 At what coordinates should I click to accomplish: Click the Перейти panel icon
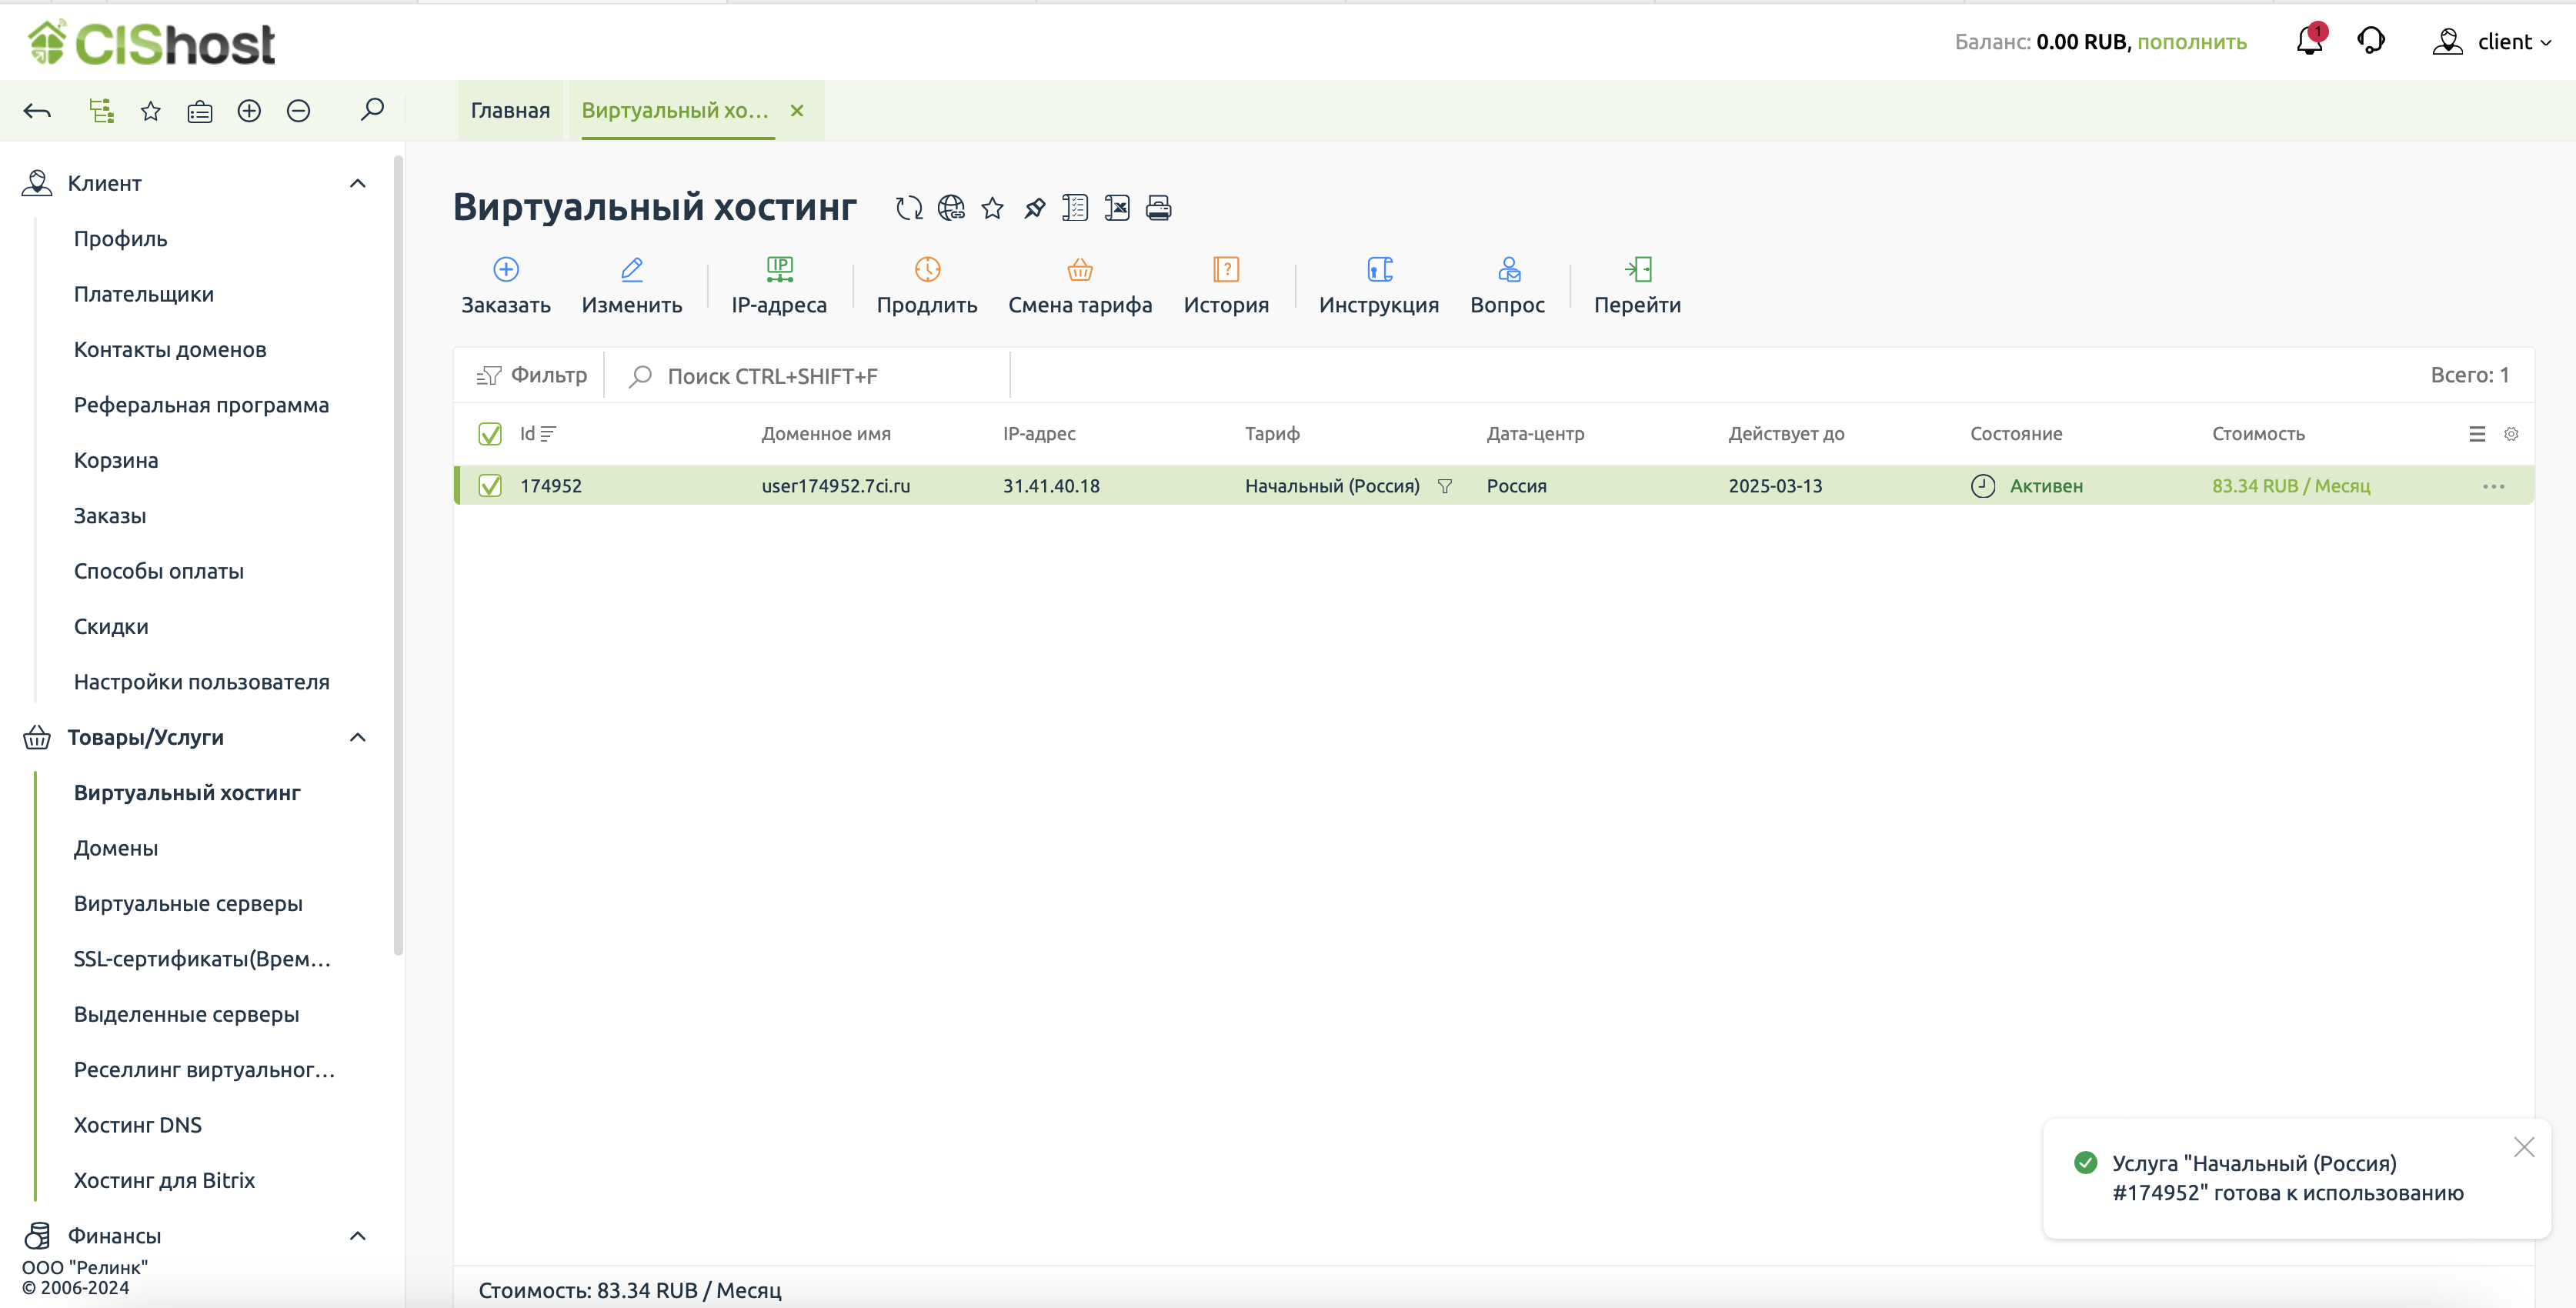[x=1637, y=270]
